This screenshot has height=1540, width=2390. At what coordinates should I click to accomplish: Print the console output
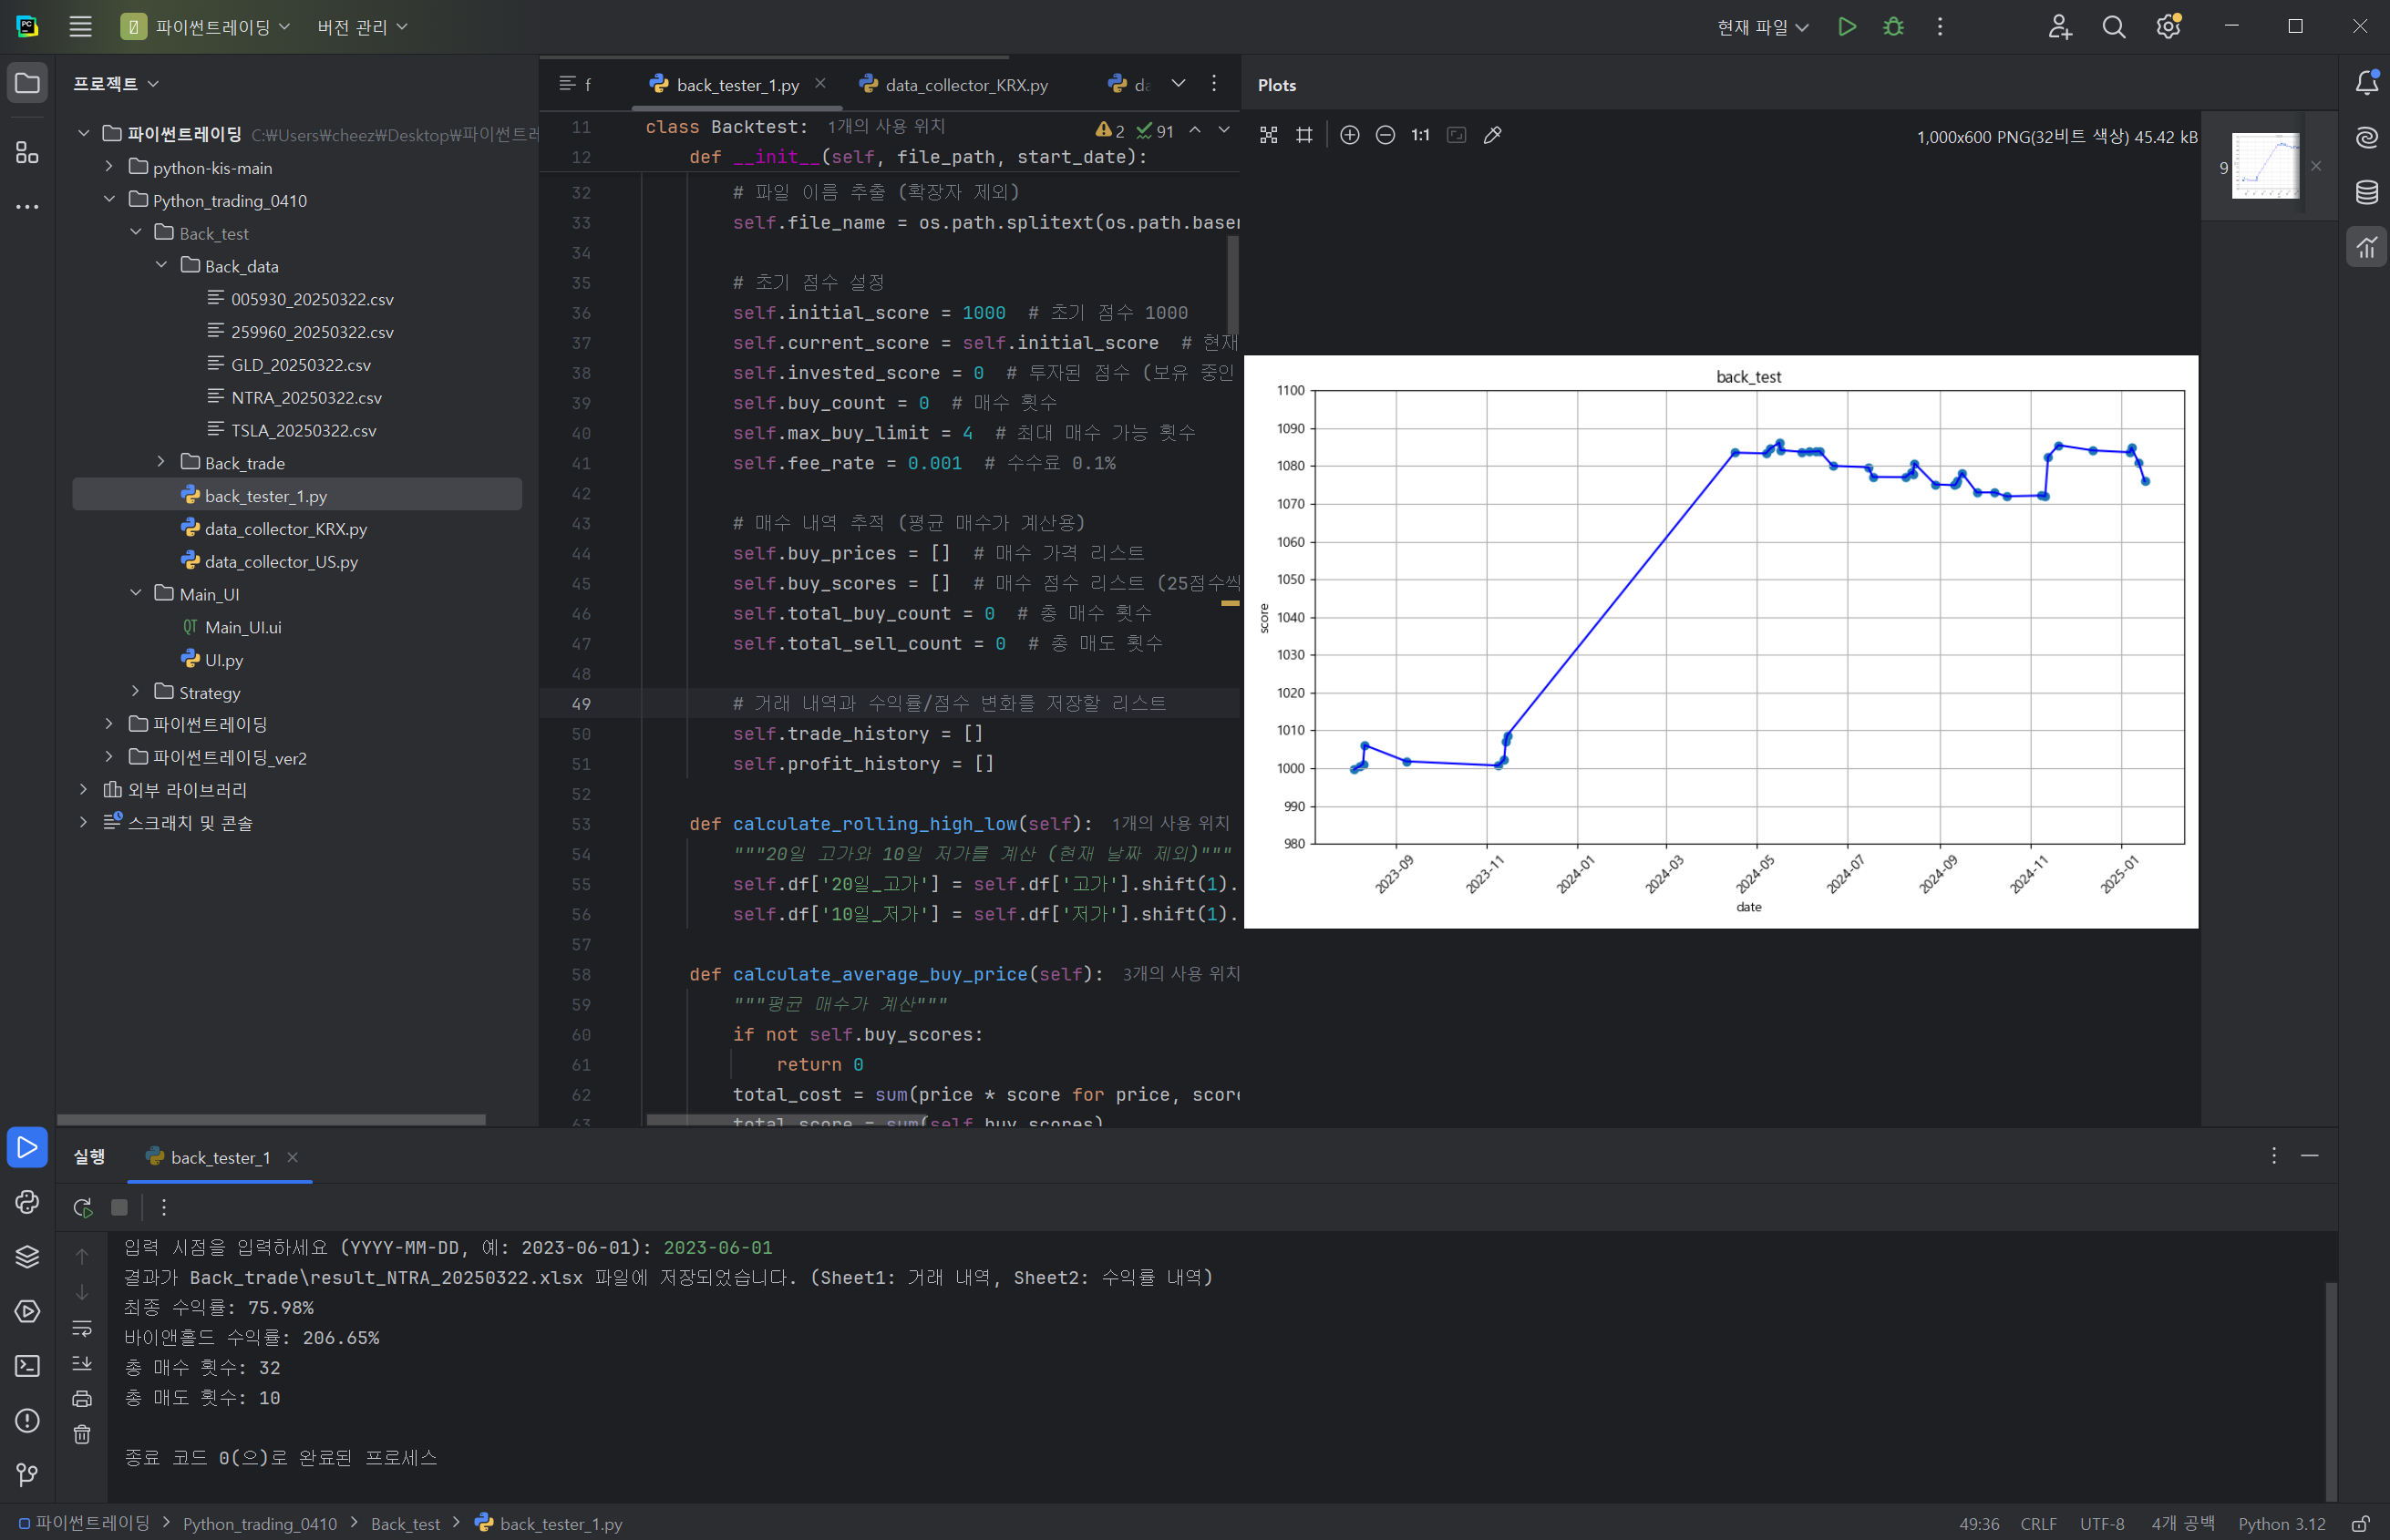coord(82,1398)
